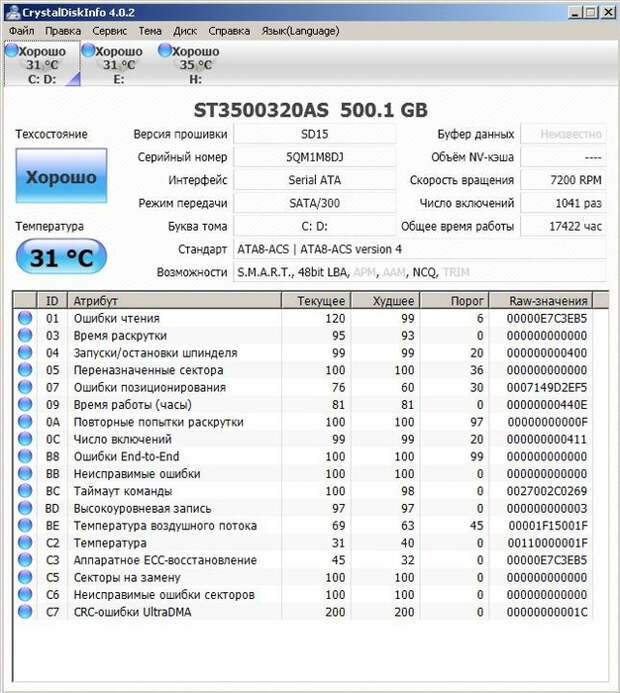Screen dimensions: 620x693
Task: Click status orb for 04 Запуски/остановки шпинделя
Action: click(x=25, y=352)
